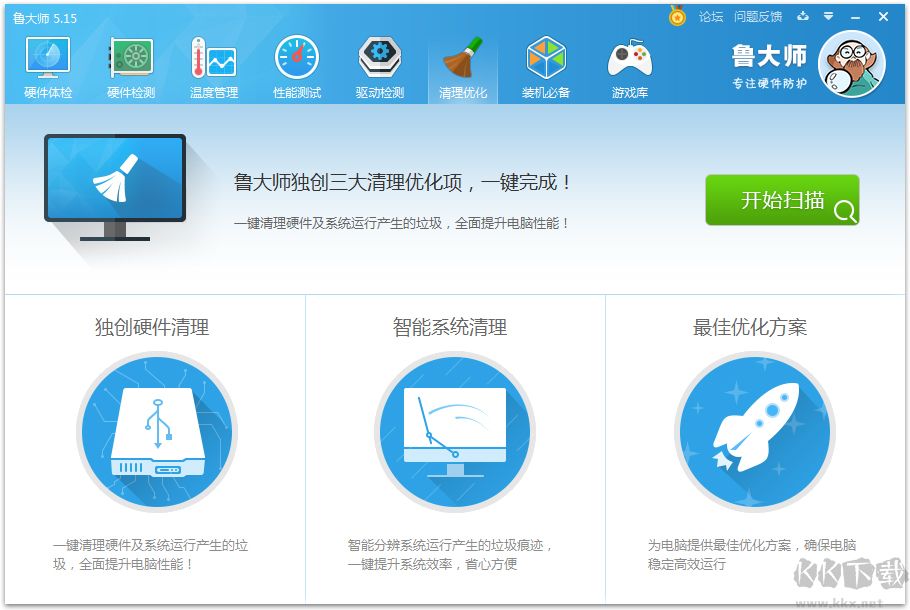Click the skin/update icon beside 问题反馈

click(x=803, y=16)
